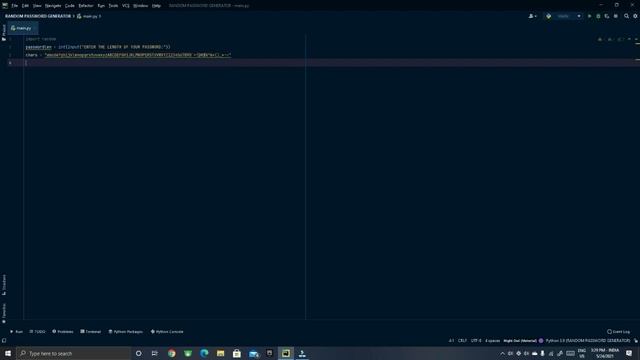
Task: Toggle the read-only lock icon
Action: pos(636,340)
